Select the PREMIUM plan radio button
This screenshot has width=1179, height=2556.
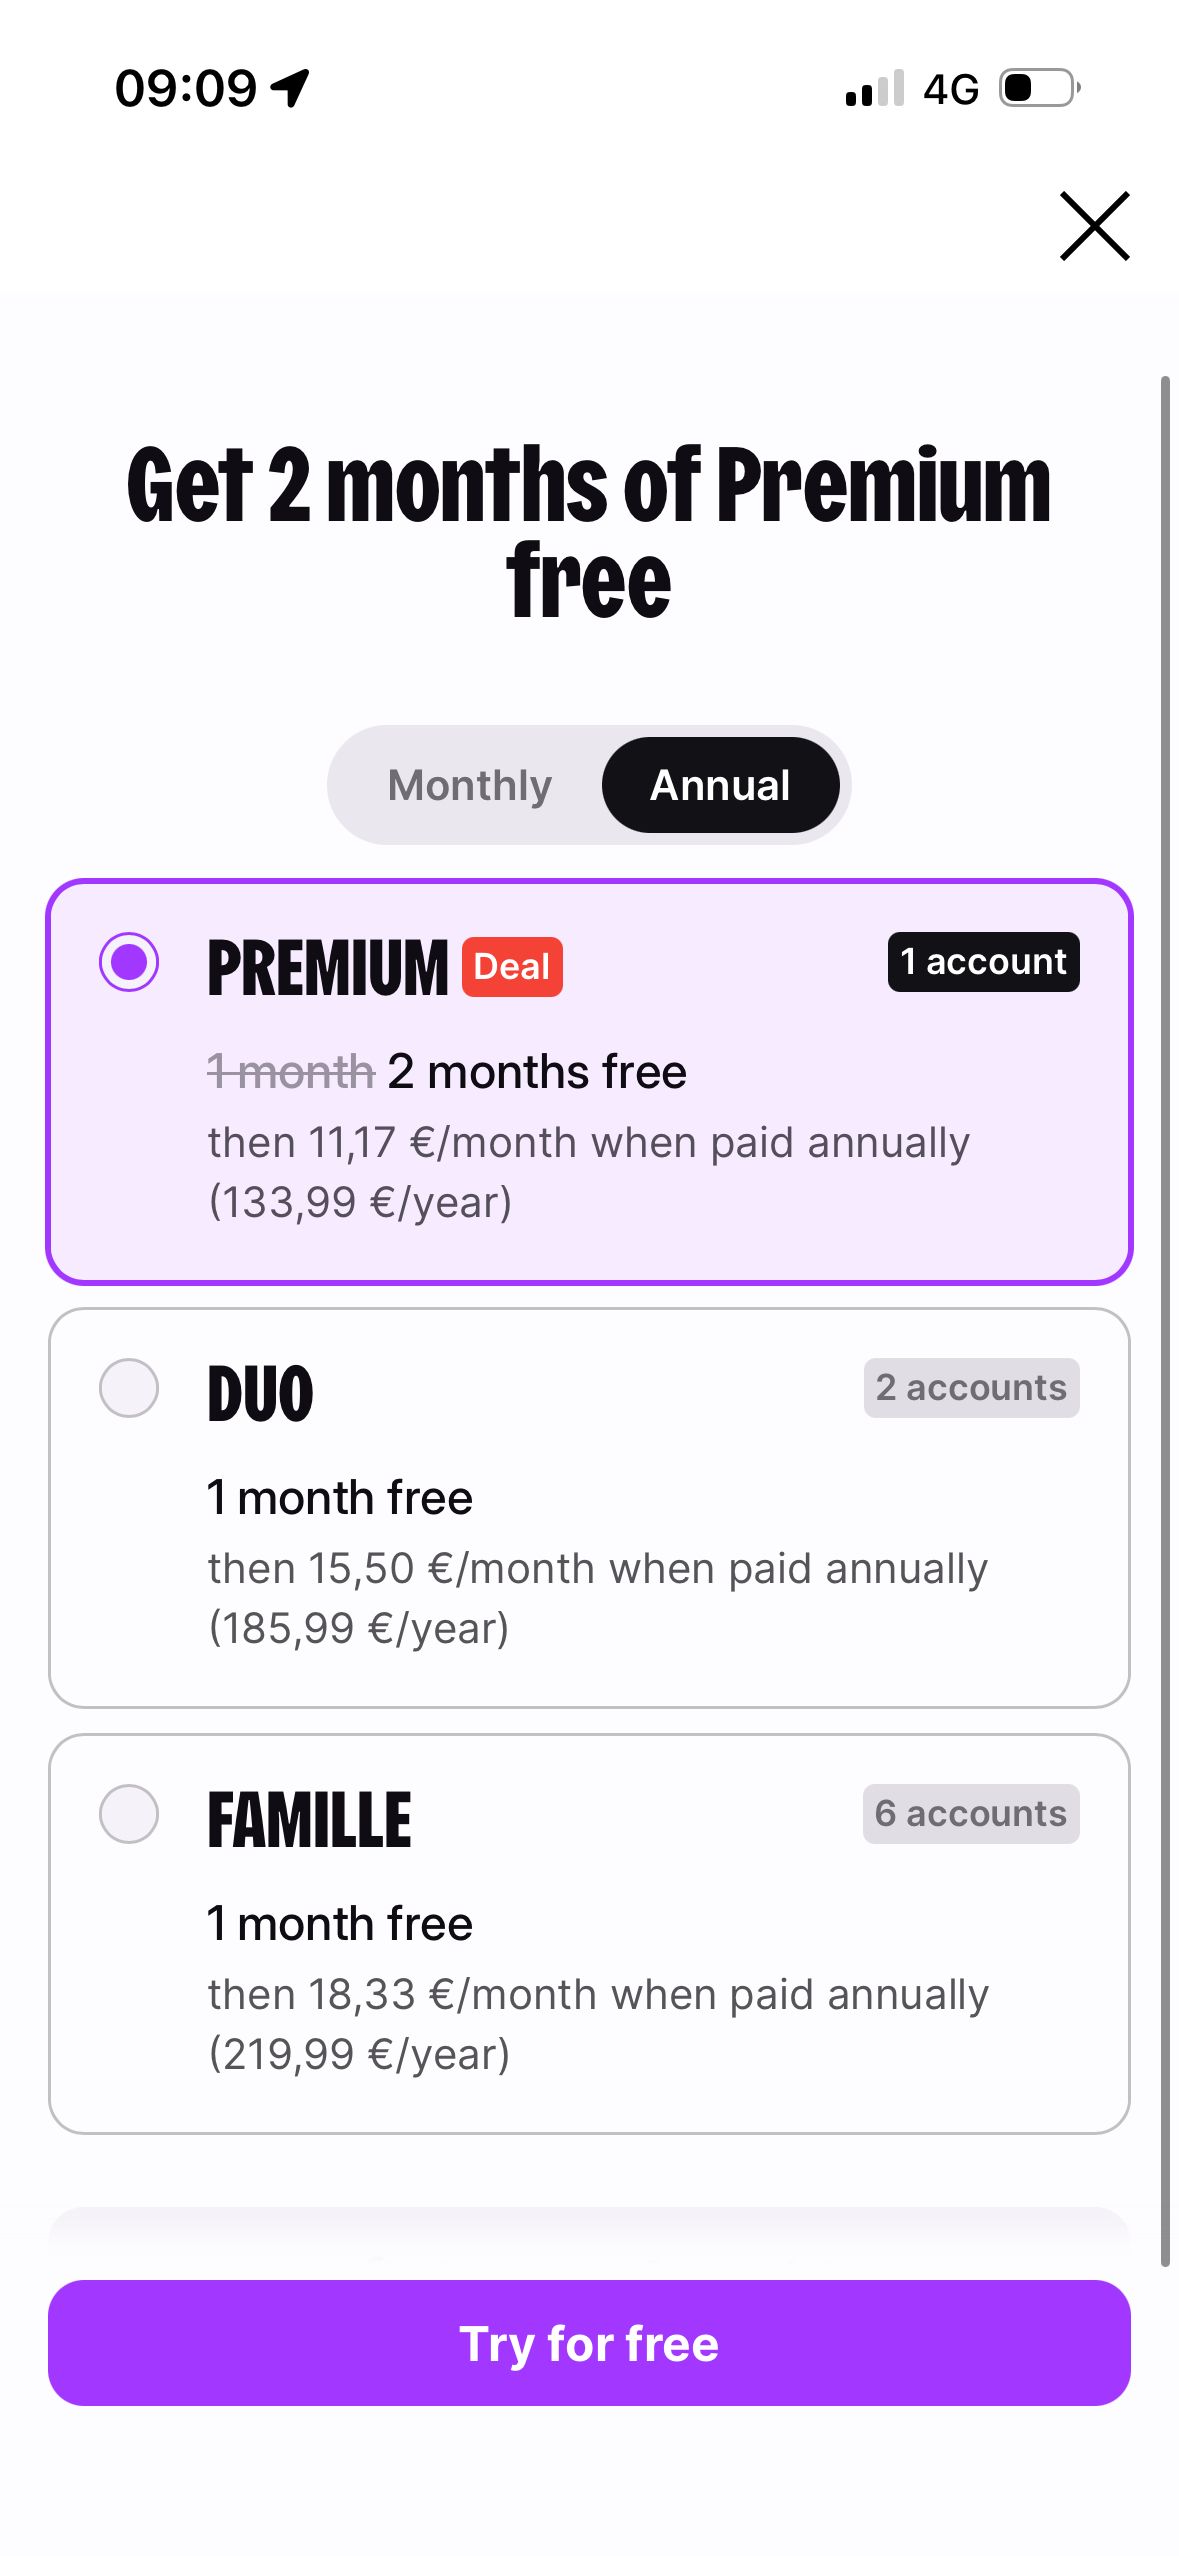click(x=131, y=963)
